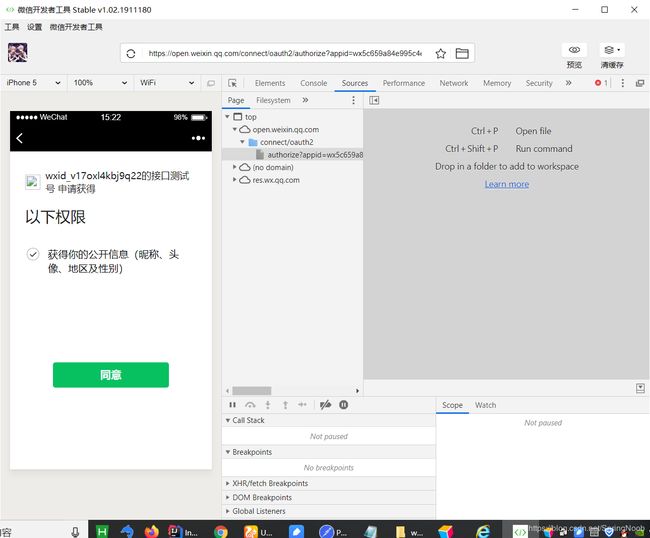
Task: Undock the DevTools panel icon
Action: (x=640, y=83)
